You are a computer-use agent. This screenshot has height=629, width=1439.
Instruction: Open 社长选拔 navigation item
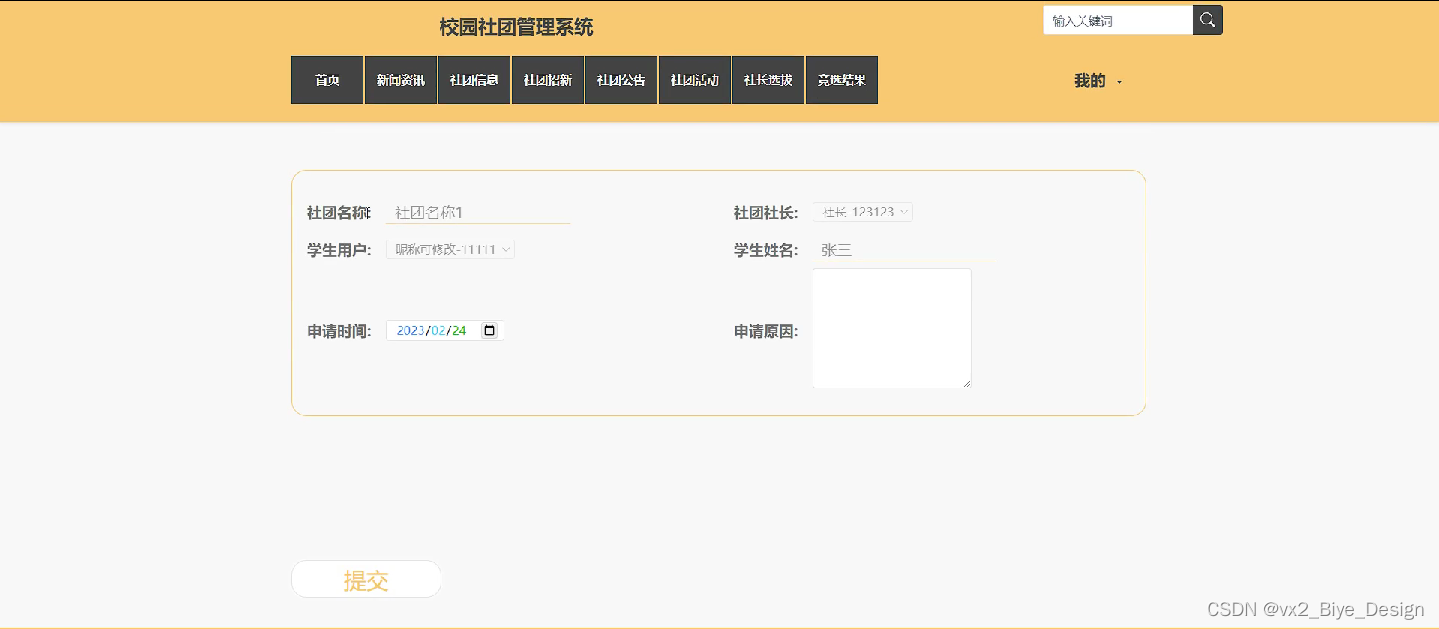coord(768,80)
